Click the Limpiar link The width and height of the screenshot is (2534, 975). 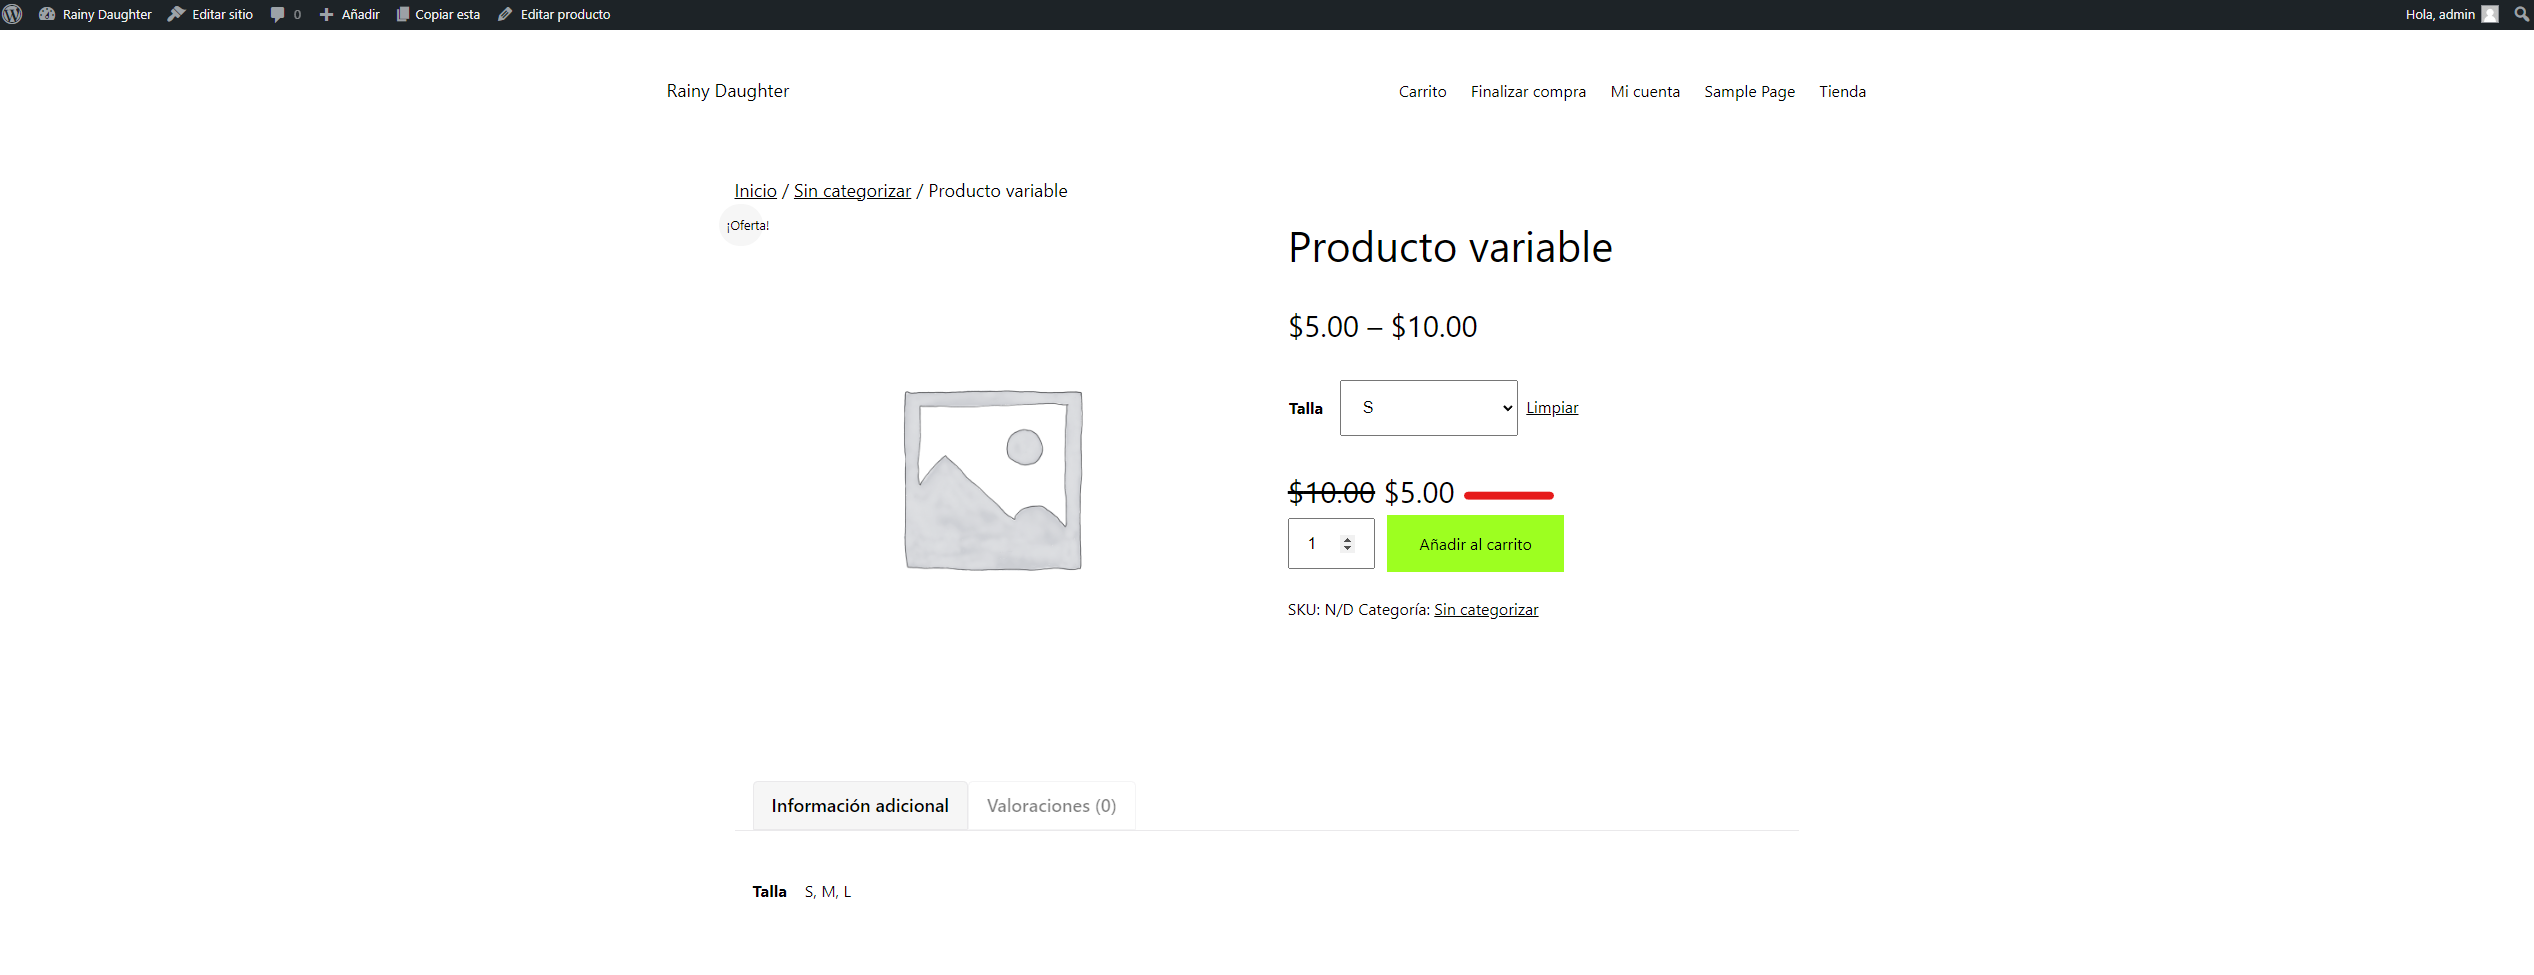1552,408
